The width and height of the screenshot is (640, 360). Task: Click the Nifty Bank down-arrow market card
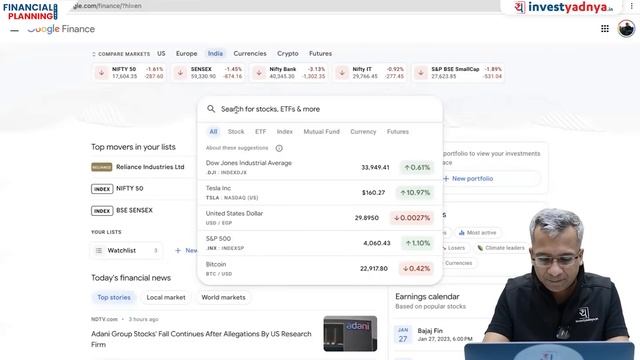pyautogui.click(x=289, y=73)
